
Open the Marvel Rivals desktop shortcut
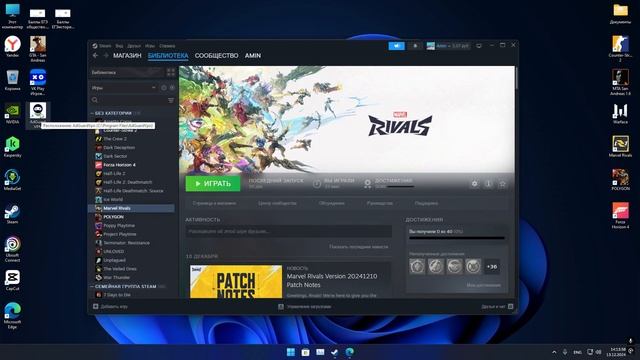click(620, 147)
